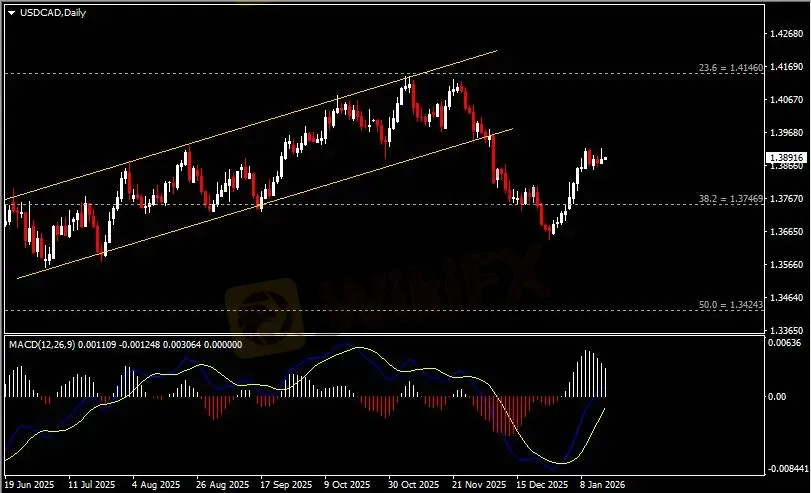Open the chart menu arrow beside USDCAD,Daily

coord(11,12)
